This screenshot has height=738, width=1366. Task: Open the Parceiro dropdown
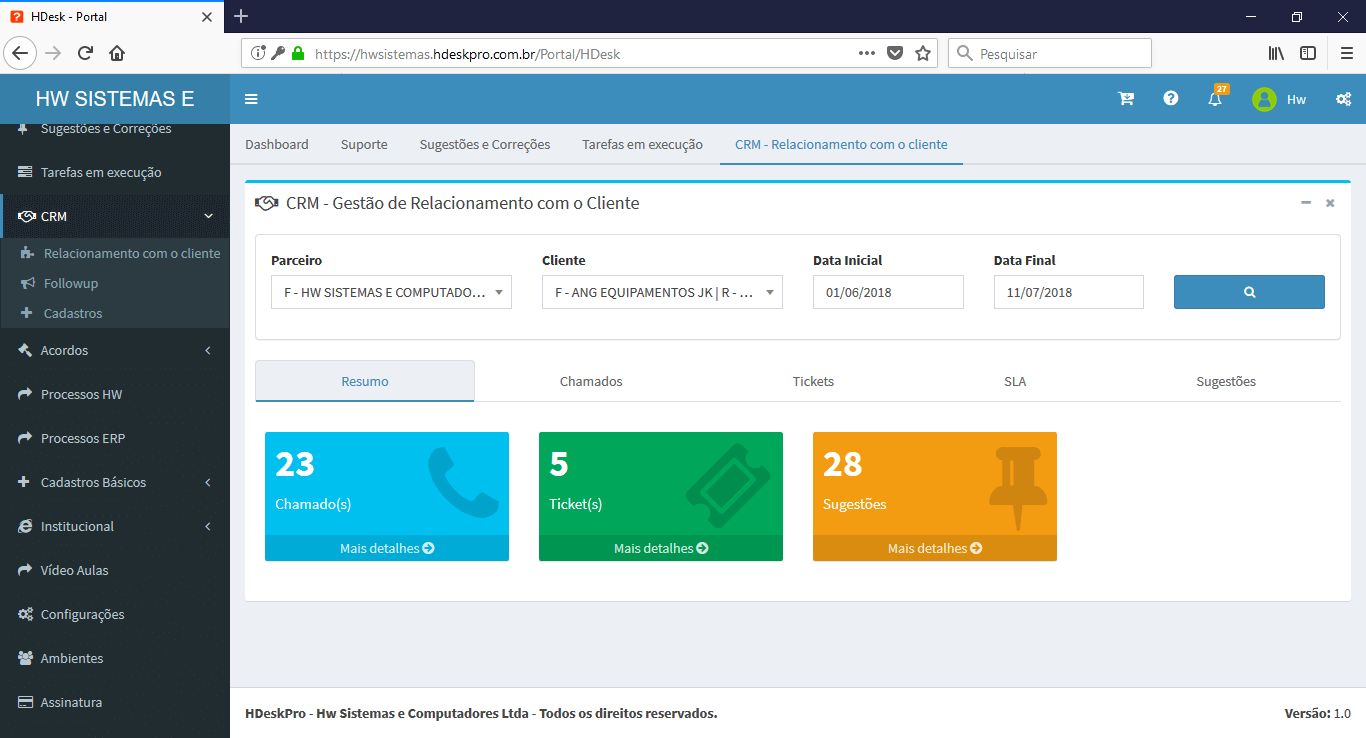pyautogui.click(x=391, y=292)
